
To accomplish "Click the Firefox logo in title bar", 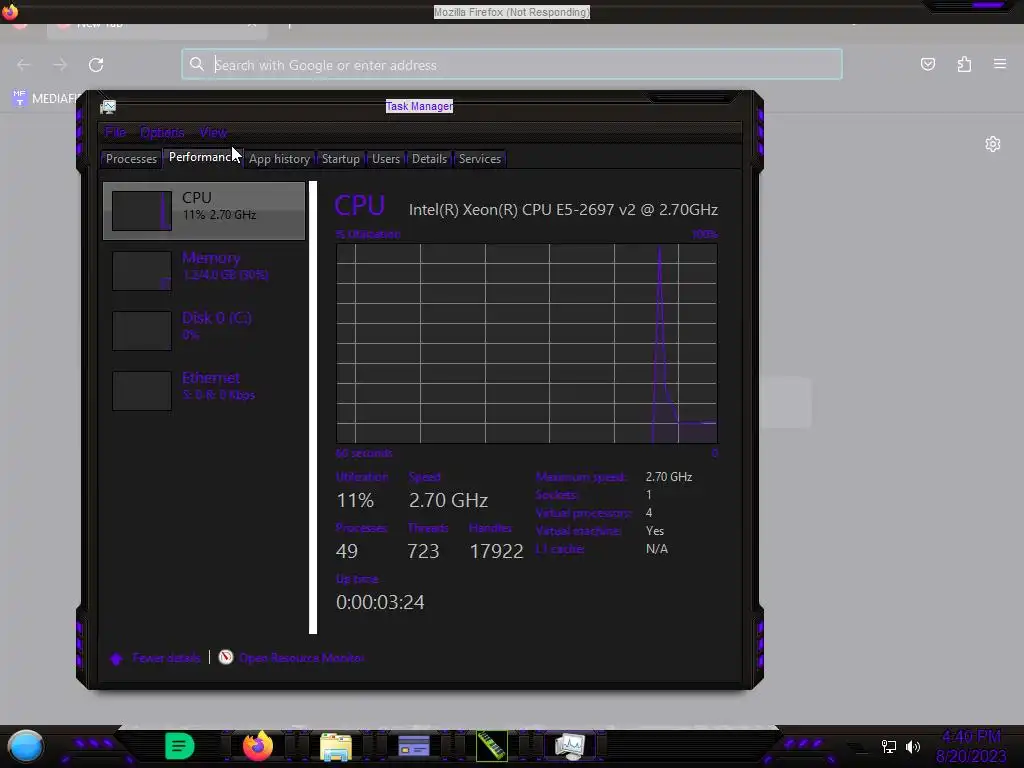I will click(10, 12).
